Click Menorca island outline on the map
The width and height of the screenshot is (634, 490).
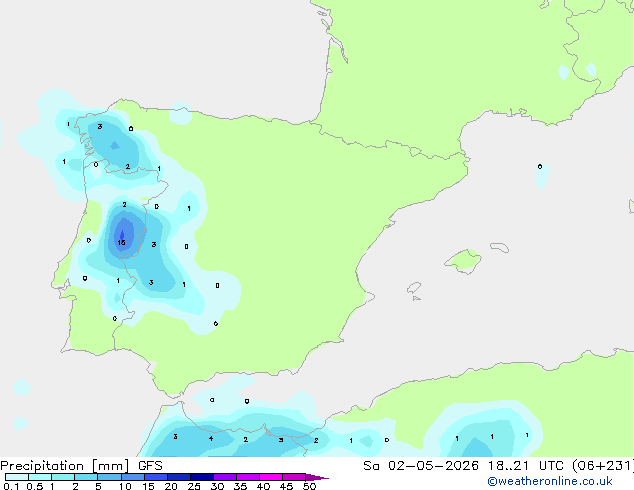(499, 247)
